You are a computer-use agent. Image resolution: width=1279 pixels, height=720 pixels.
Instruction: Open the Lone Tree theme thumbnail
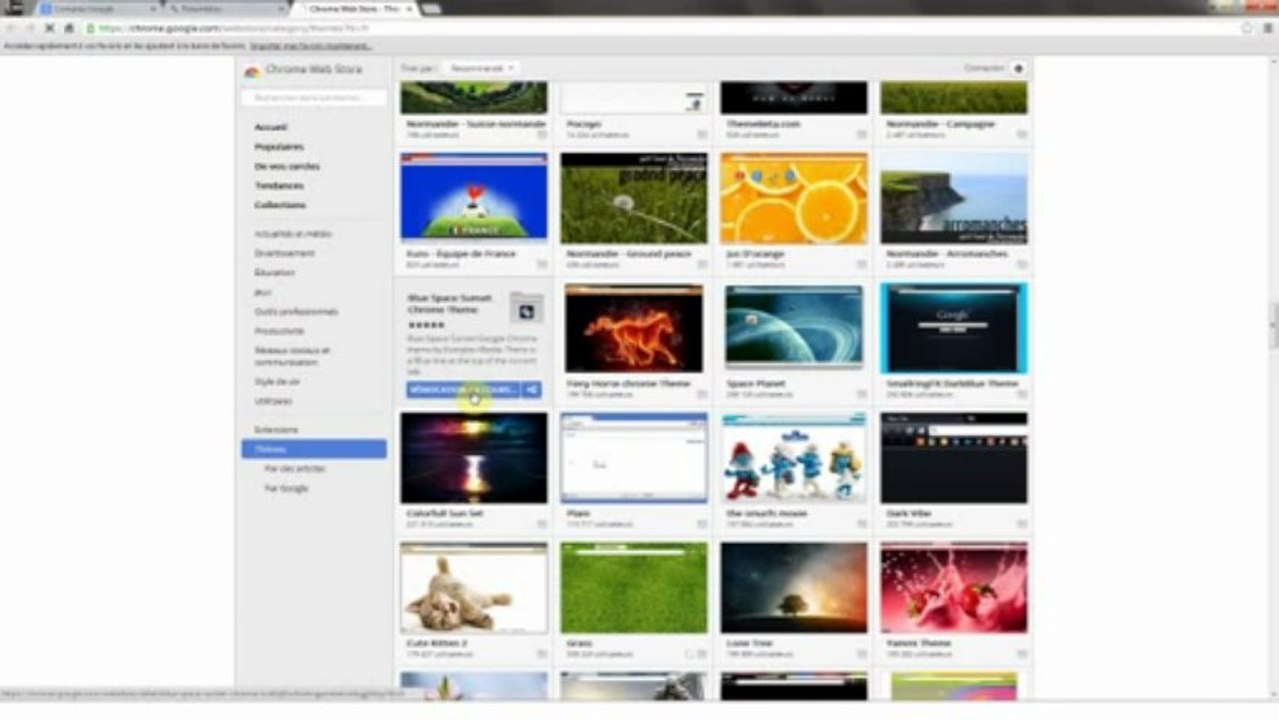tap(794, 588)
